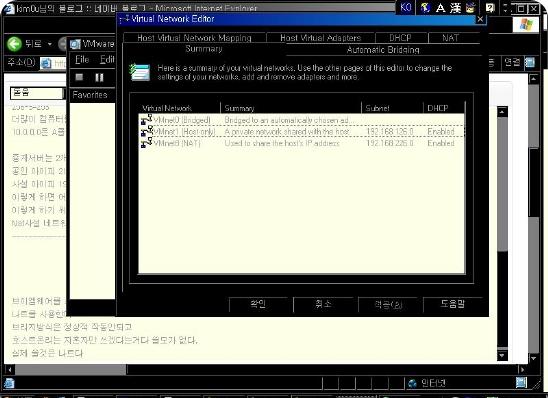Click the 도움말 (Help) button

point(453,304)
